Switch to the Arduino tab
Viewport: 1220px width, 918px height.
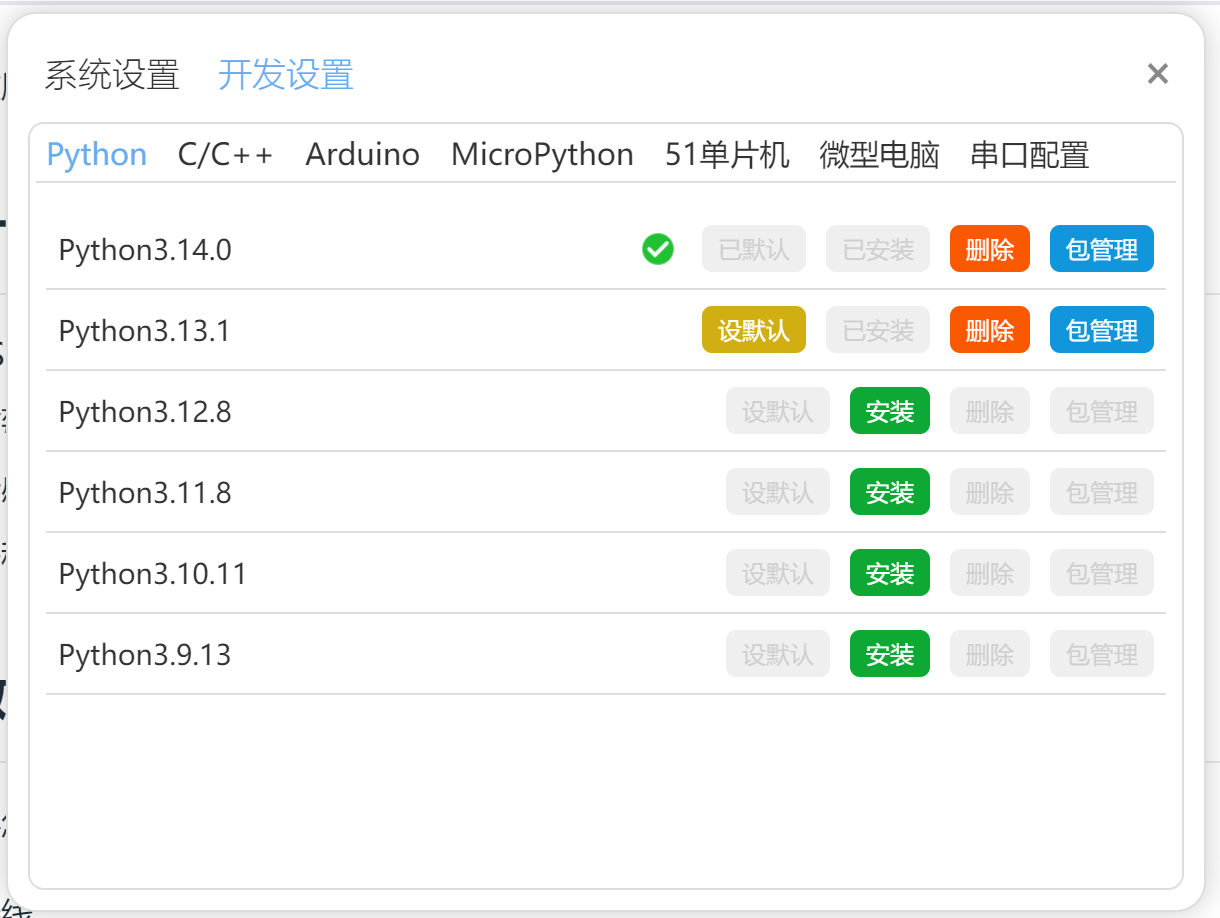tap(363, 155)
